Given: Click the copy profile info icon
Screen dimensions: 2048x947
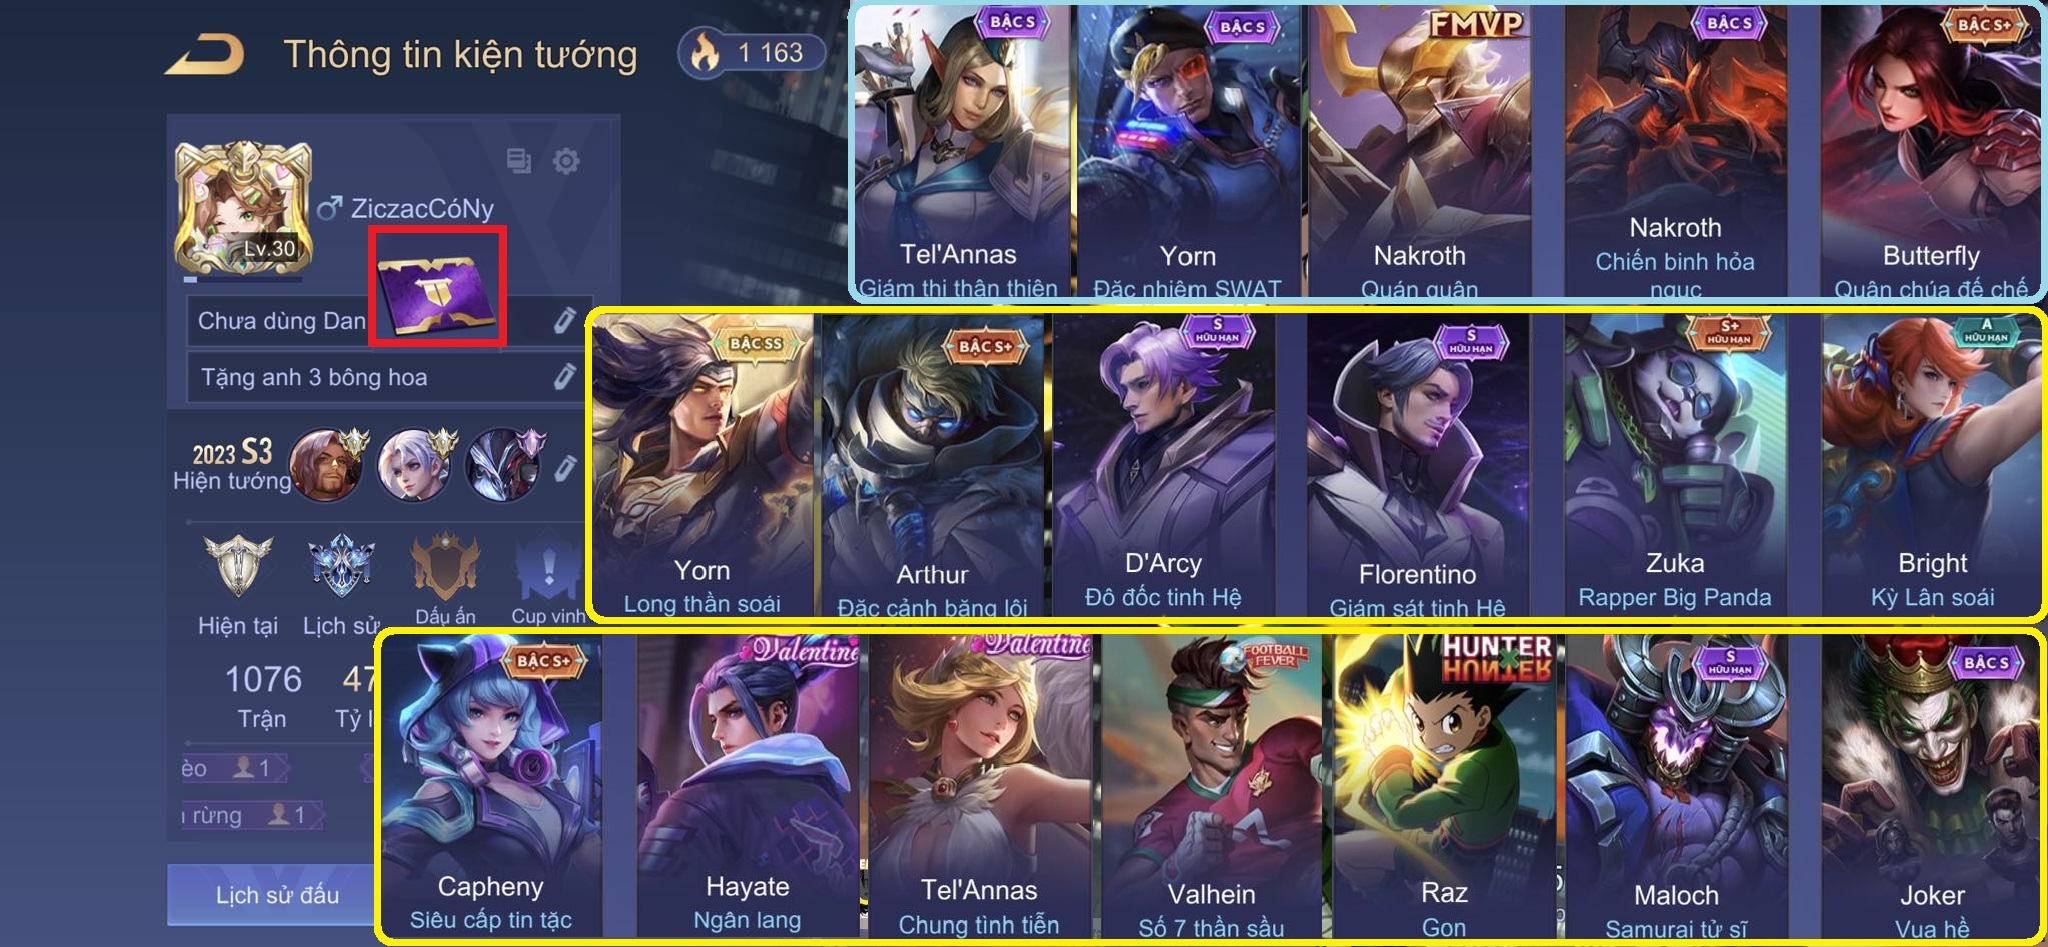Looking at the screenshot, I should [518, 160].
